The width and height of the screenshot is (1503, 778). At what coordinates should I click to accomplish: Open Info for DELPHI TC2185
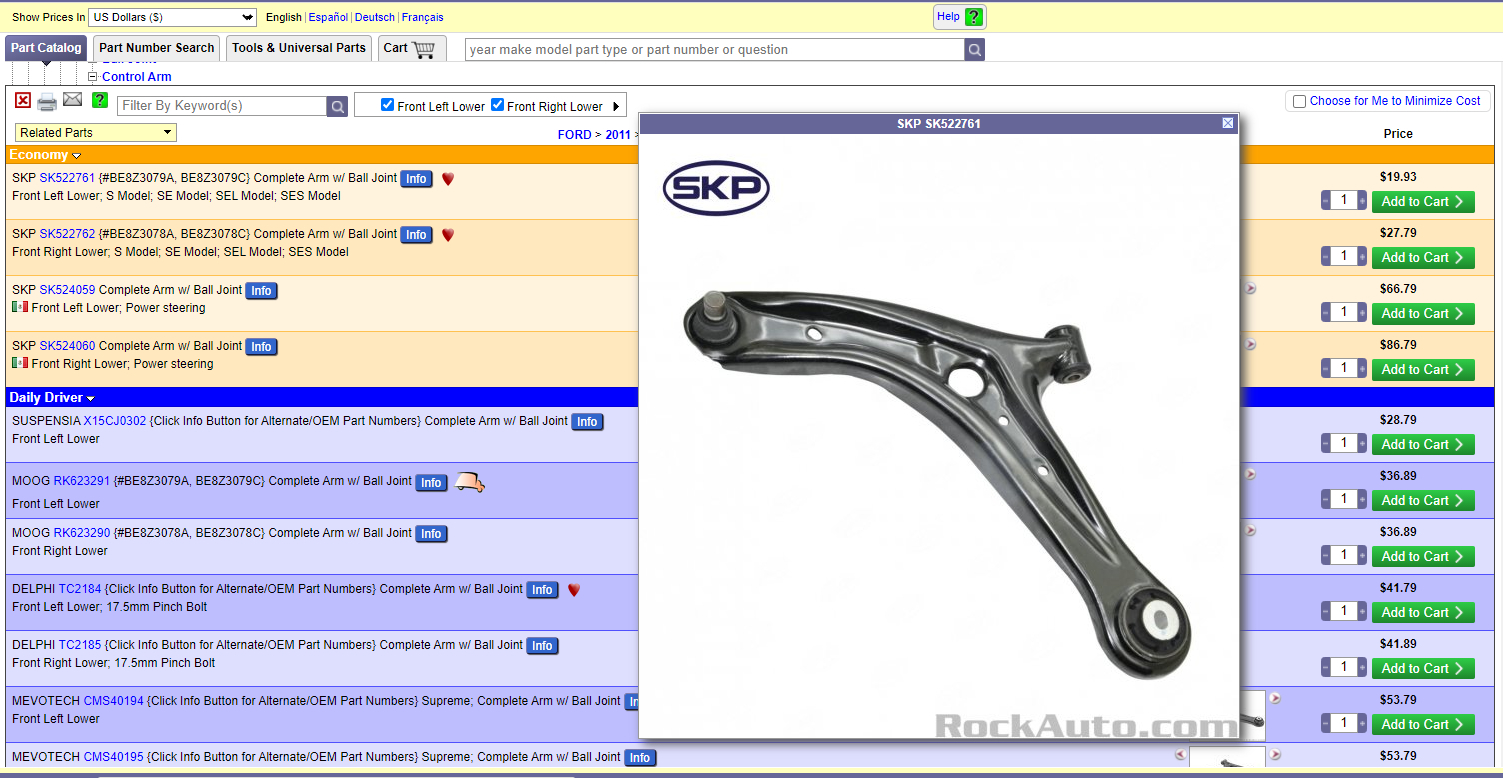(542, 646)
